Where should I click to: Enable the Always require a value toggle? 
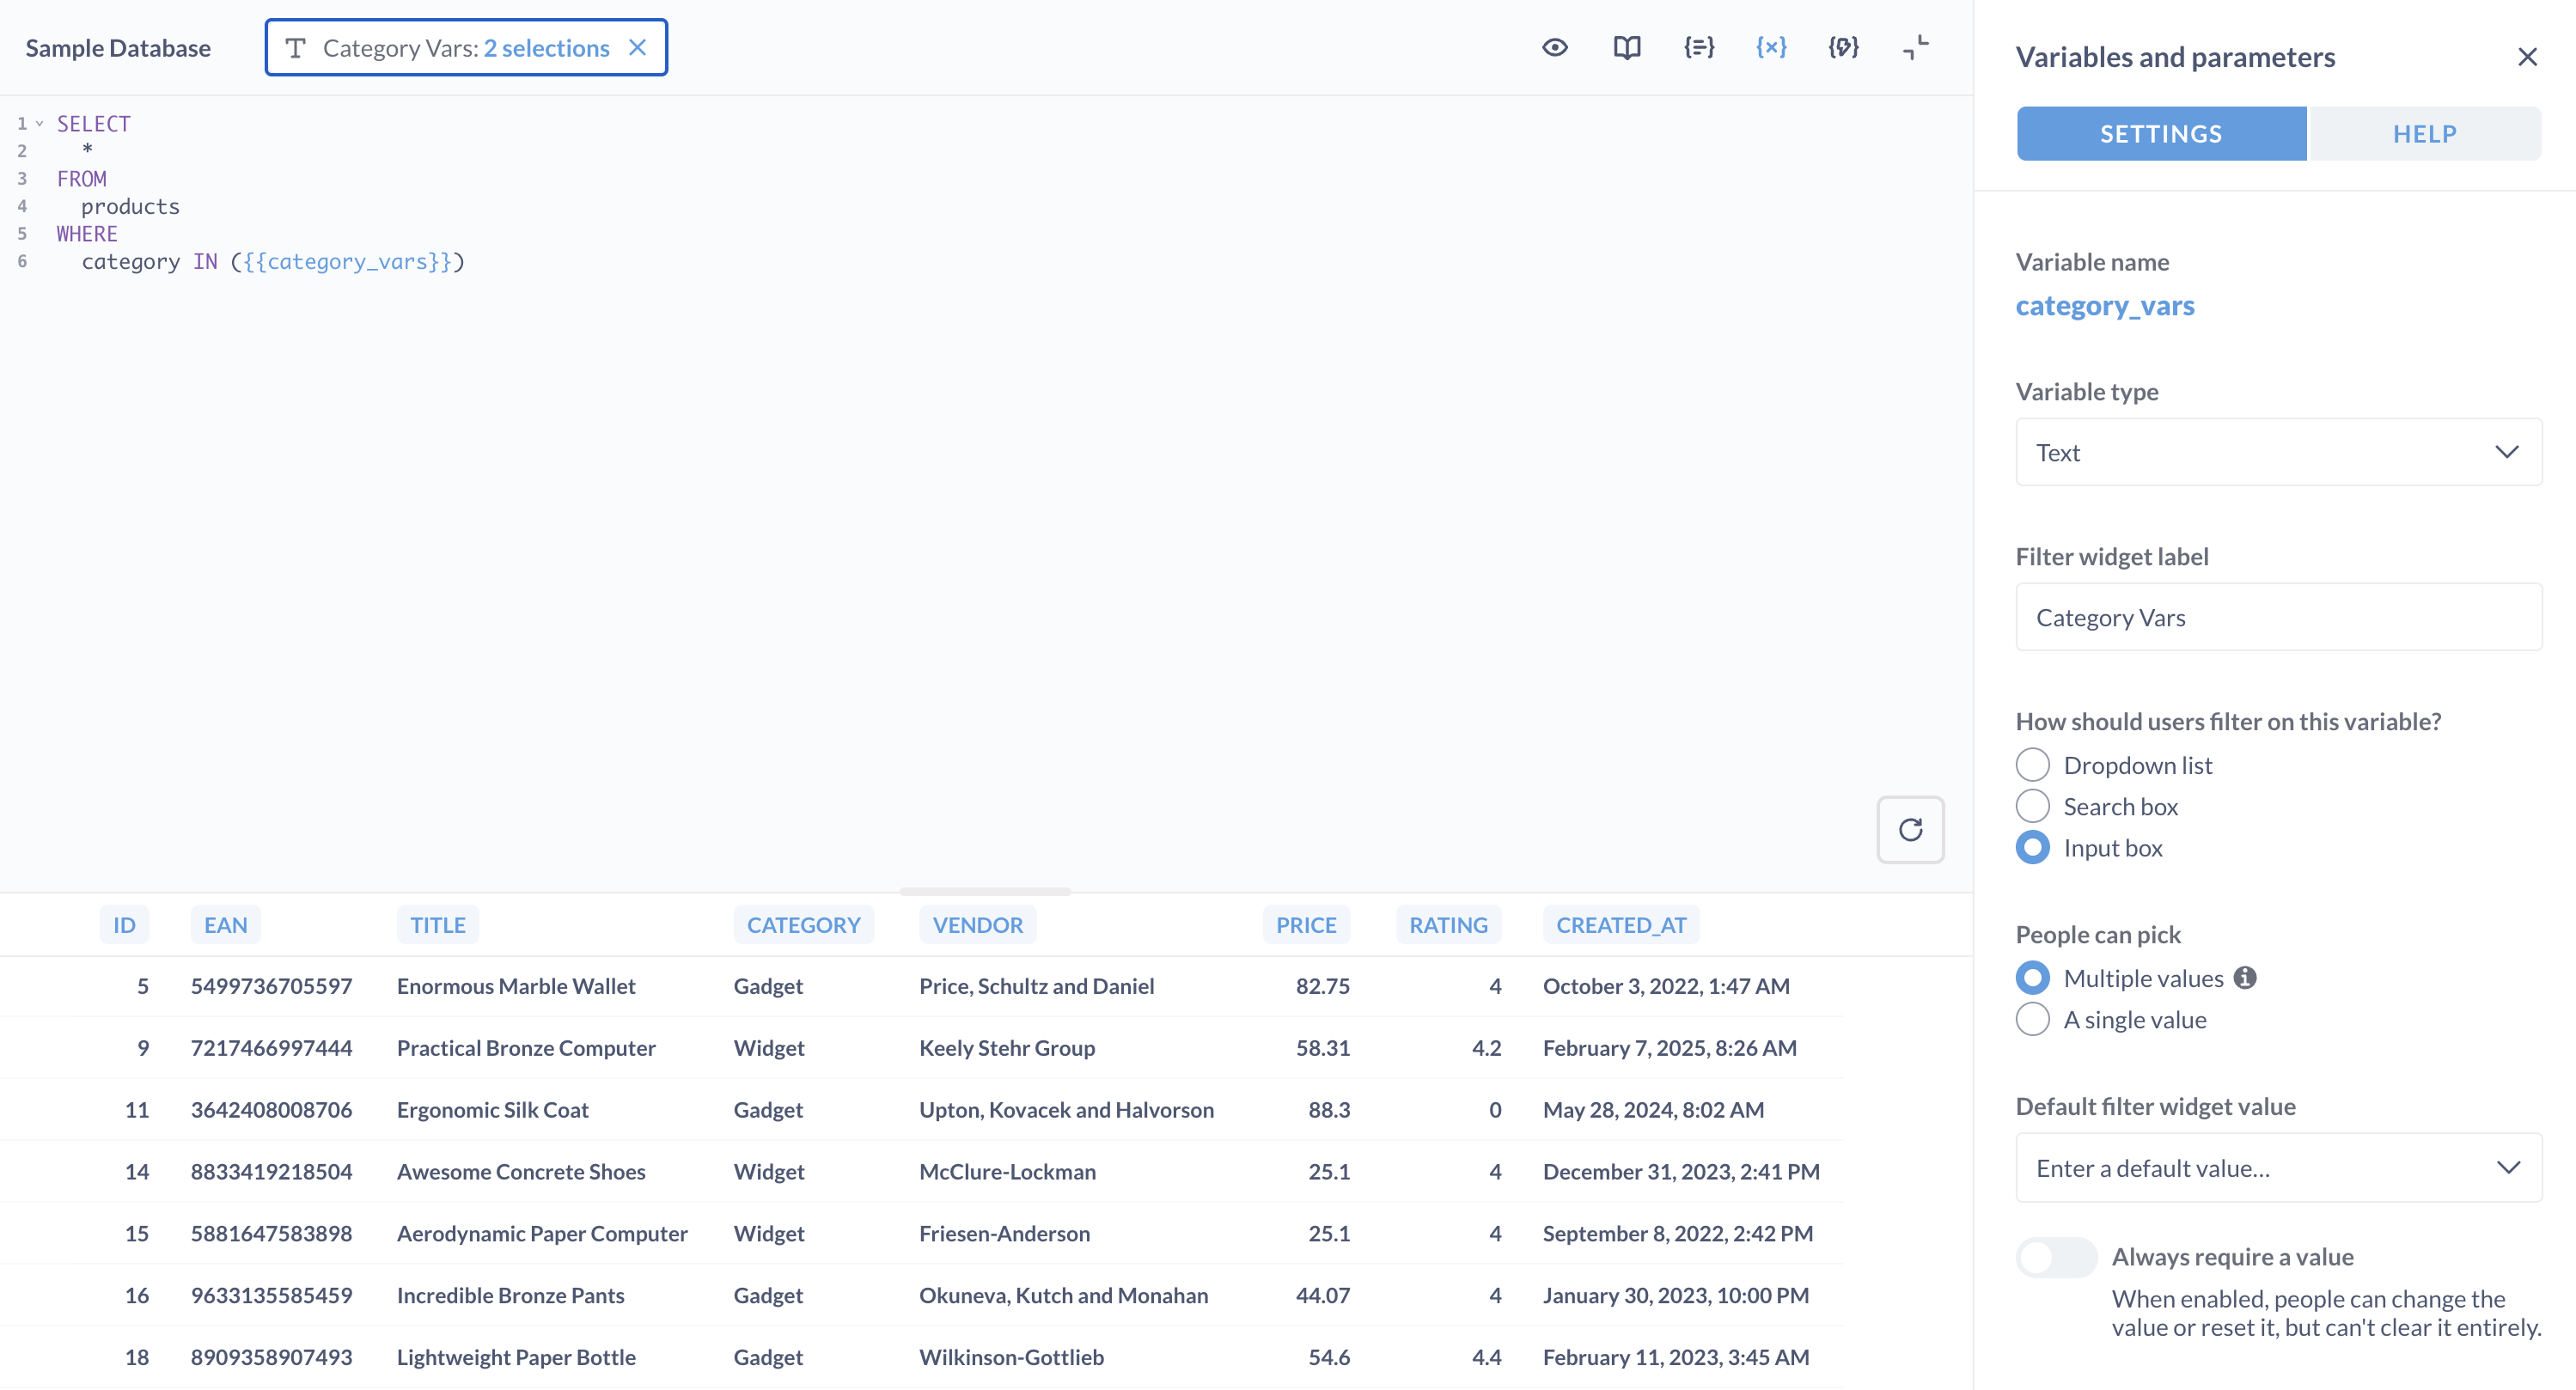coord(2056,1257)
